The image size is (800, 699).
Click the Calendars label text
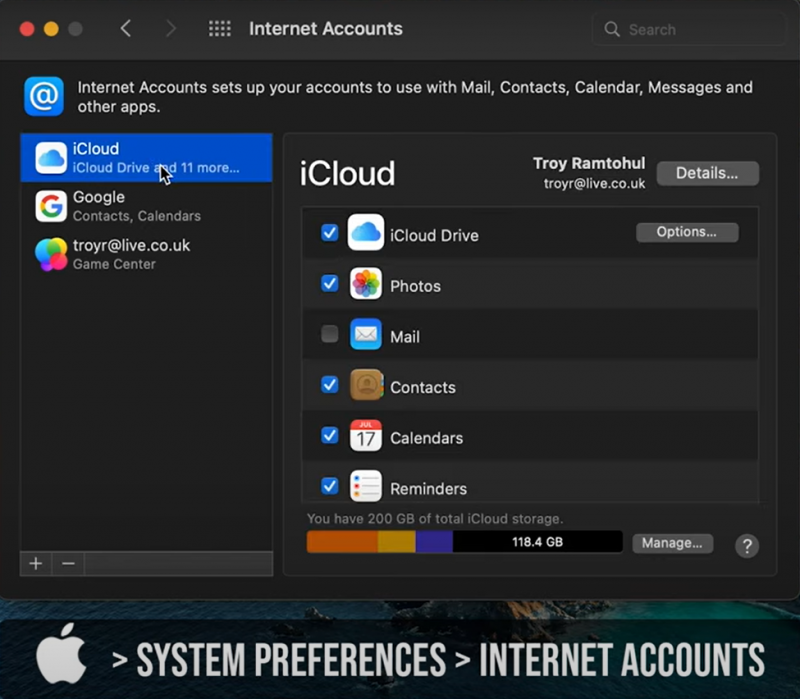pyautogui.click(x=427, y=438)
